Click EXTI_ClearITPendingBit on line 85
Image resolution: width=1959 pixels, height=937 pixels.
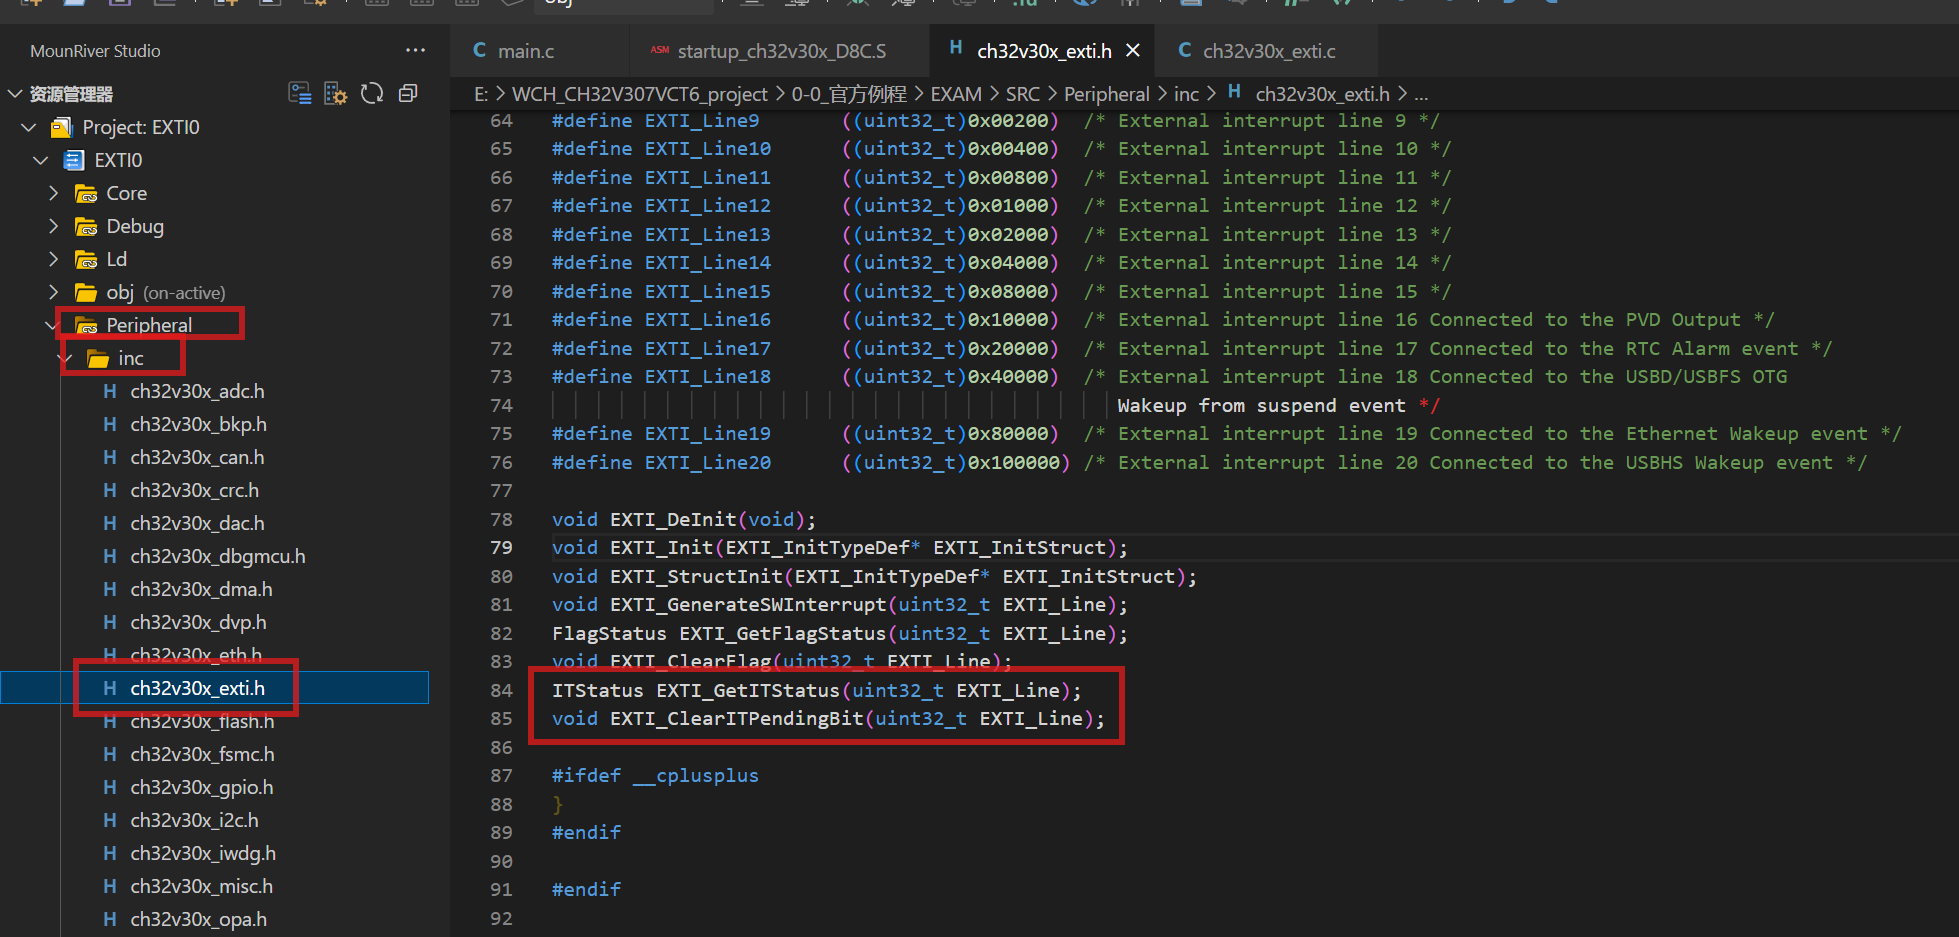(736, 718)
